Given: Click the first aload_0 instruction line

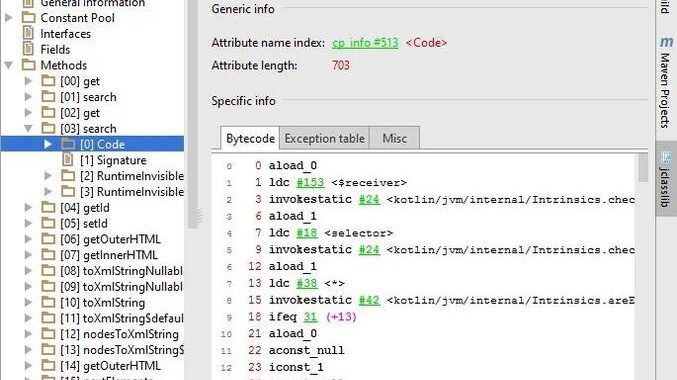Looking at the screenshot, I should [292, 165].
